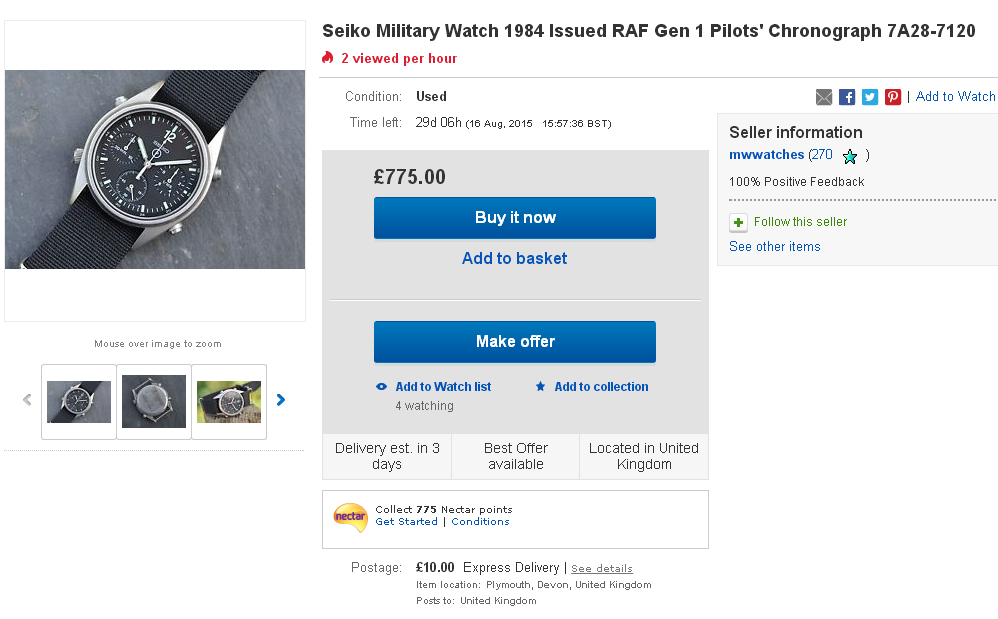Select the watch caseback thumbnail
The image size is (998, 619).
tap(154, 401)
